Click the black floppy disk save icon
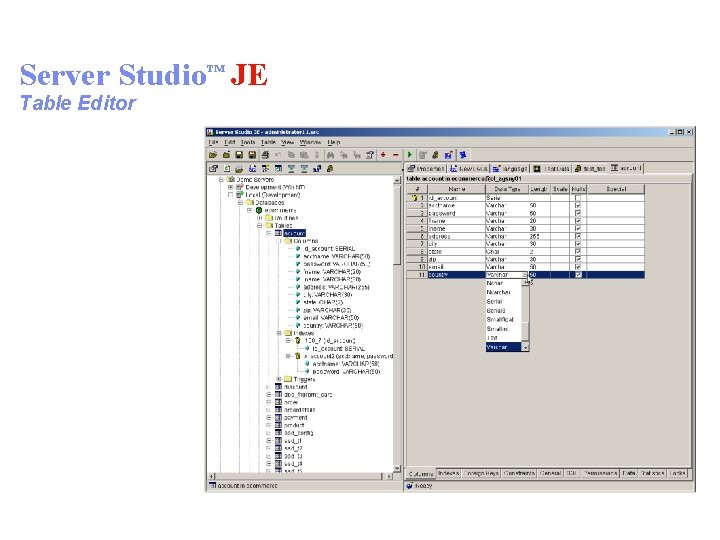Viewport: 720px width, 540px height. pyautogui.click(x=239, y=155)
